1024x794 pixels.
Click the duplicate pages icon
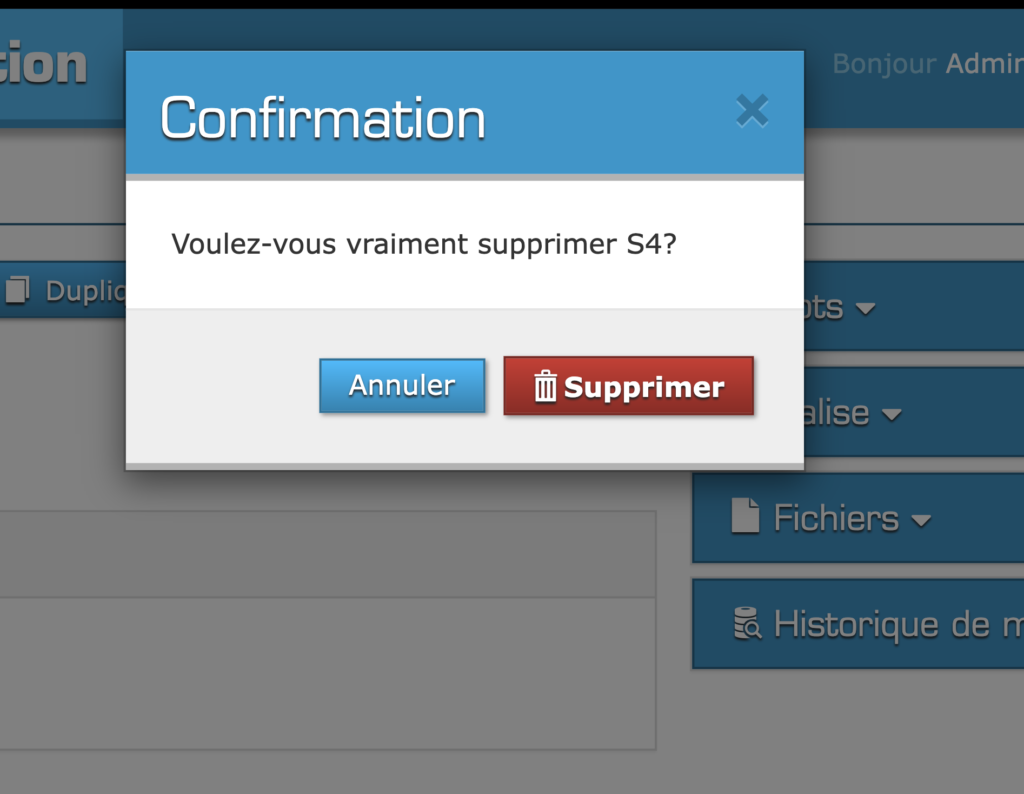pos(18,290)
